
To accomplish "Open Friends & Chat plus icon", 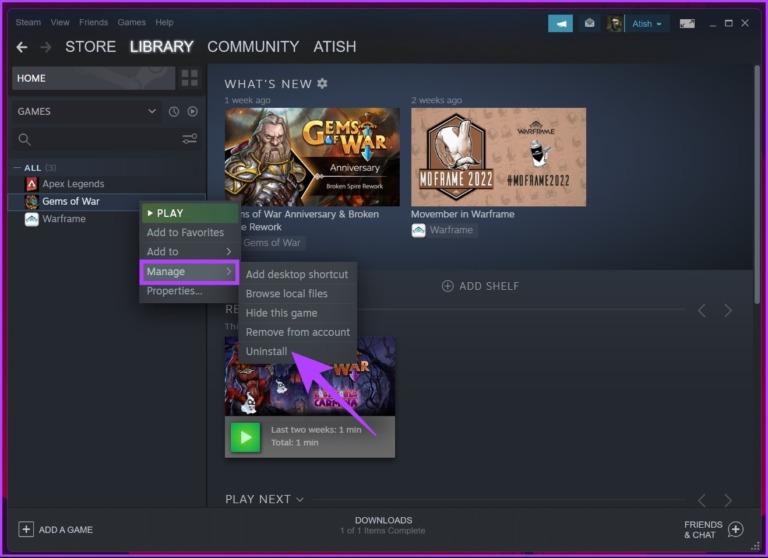I will coord(736,530).
